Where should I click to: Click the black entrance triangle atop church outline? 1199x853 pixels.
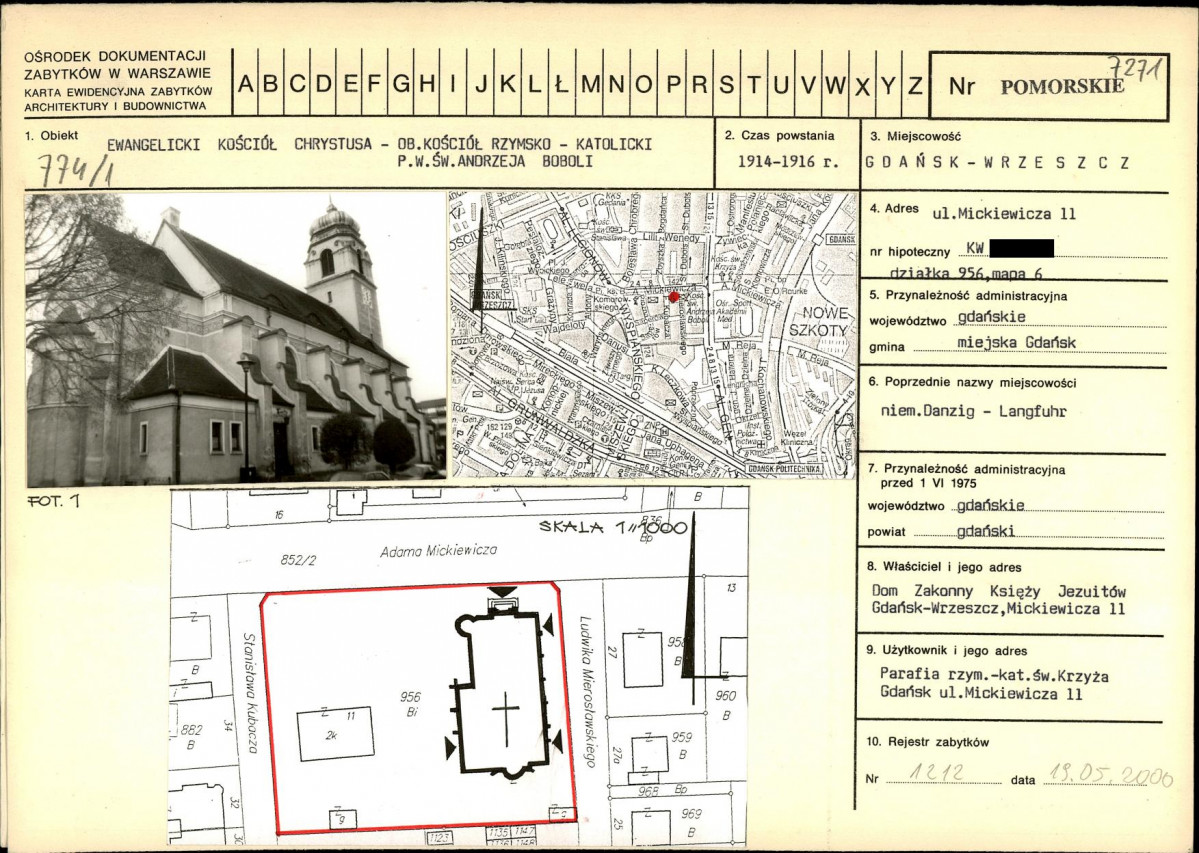pos(502,592)
